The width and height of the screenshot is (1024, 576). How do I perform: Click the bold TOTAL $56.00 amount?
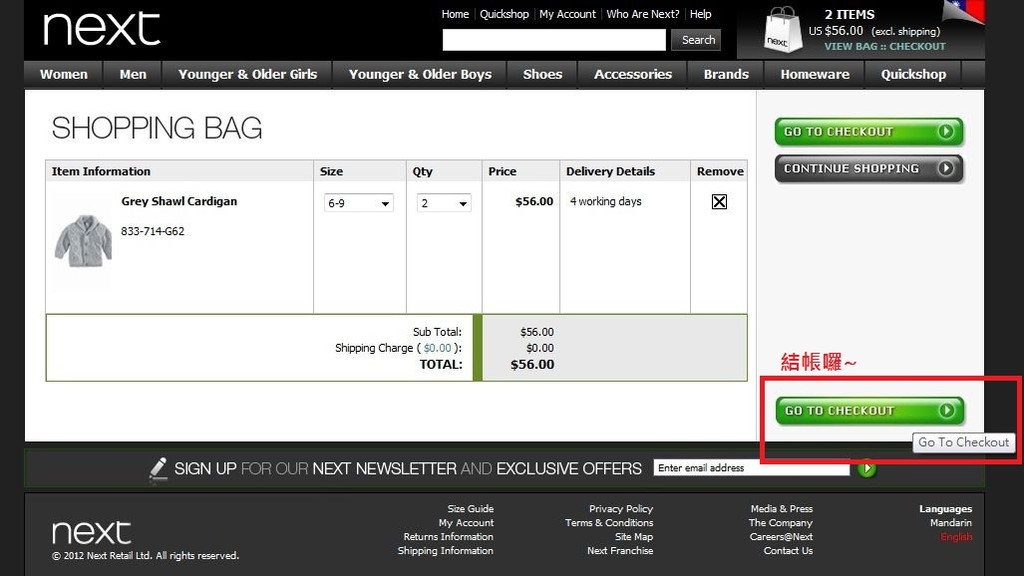coord(532,364)
